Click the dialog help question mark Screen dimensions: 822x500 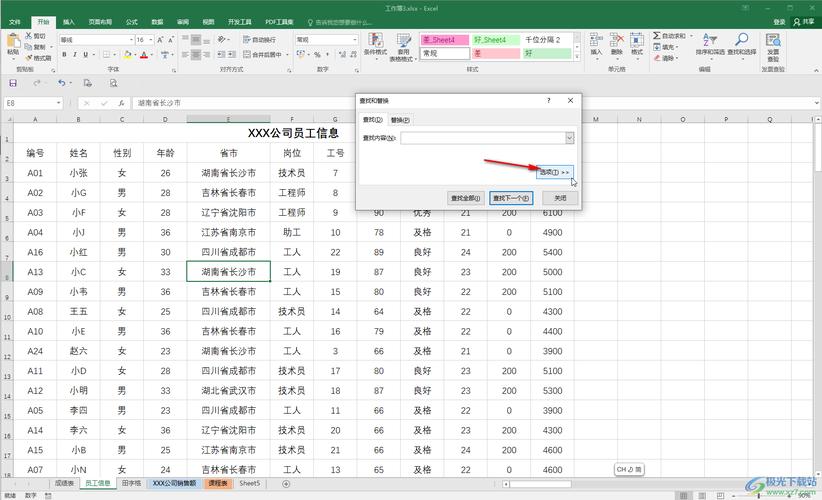[549, 101]
